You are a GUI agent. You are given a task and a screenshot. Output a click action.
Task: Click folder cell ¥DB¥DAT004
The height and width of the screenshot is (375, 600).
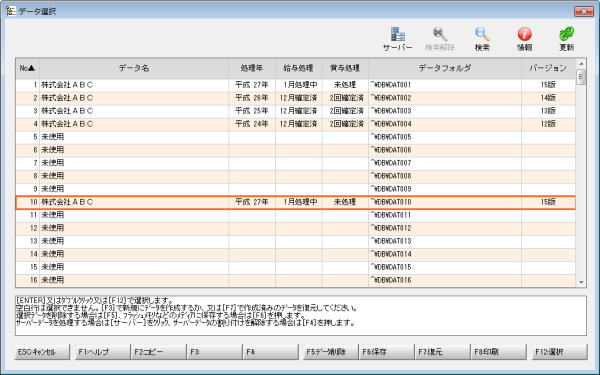pos(445,124)
